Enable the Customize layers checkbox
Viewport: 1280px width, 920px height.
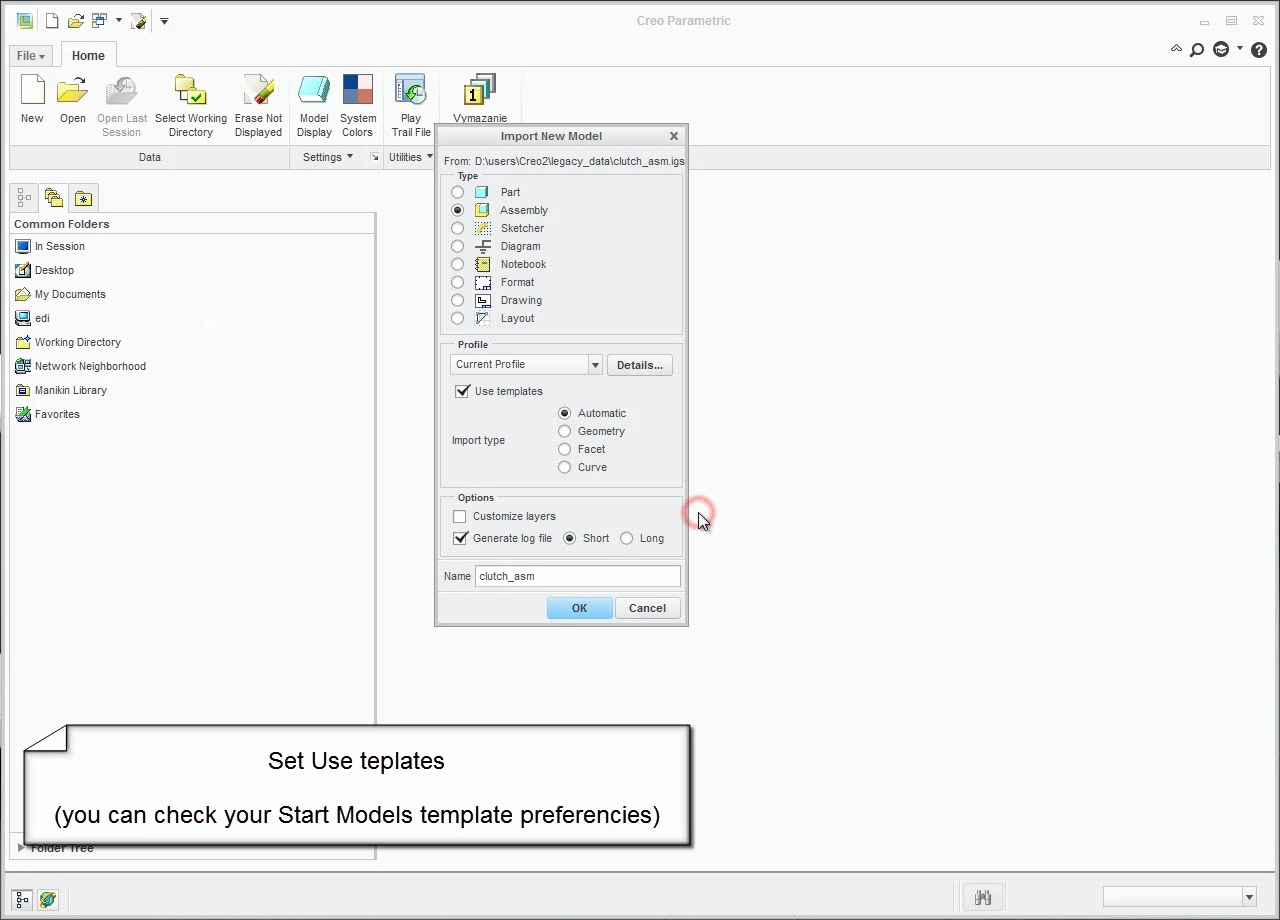[460, 516]
